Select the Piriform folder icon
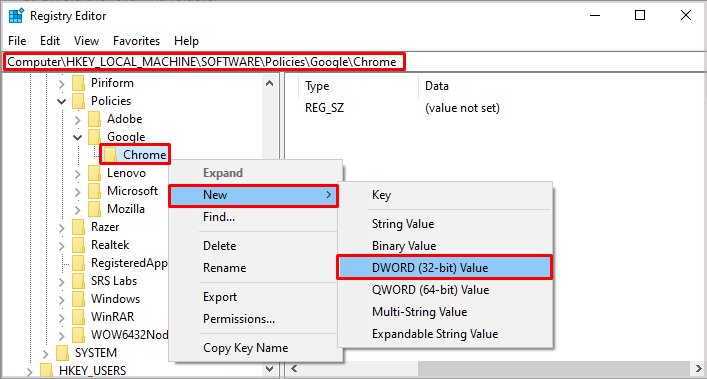Screen dimensions: 707x379 (x=78, y=83)
